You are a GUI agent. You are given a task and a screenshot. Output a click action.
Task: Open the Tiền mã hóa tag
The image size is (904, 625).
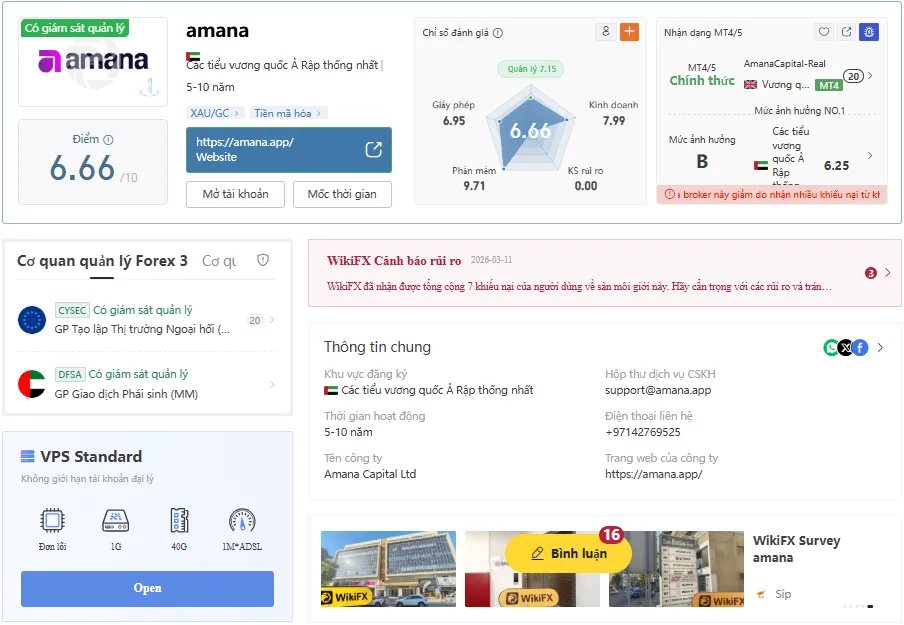point(288,113)
